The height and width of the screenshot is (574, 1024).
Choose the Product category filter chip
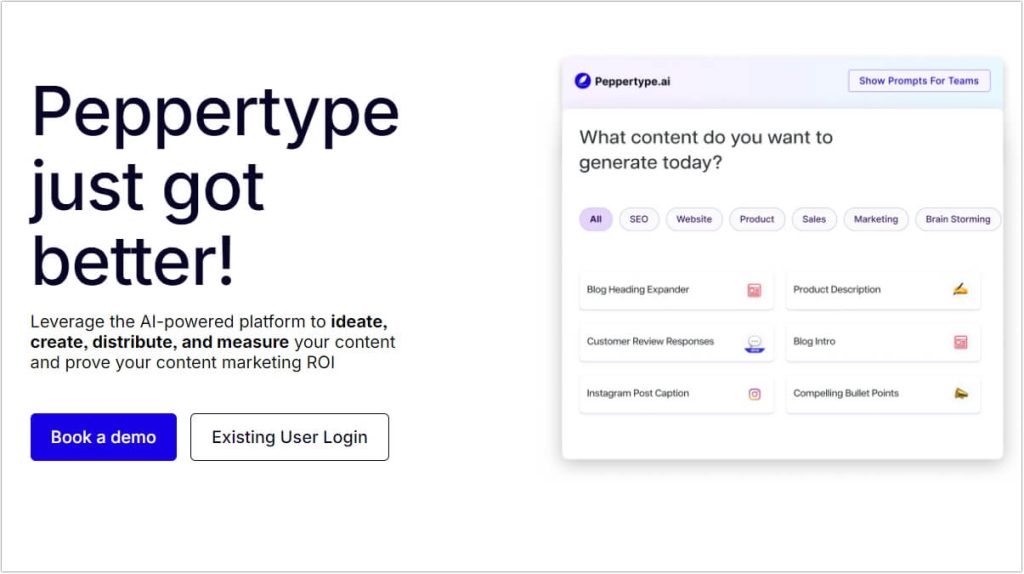tap(757, 219)
